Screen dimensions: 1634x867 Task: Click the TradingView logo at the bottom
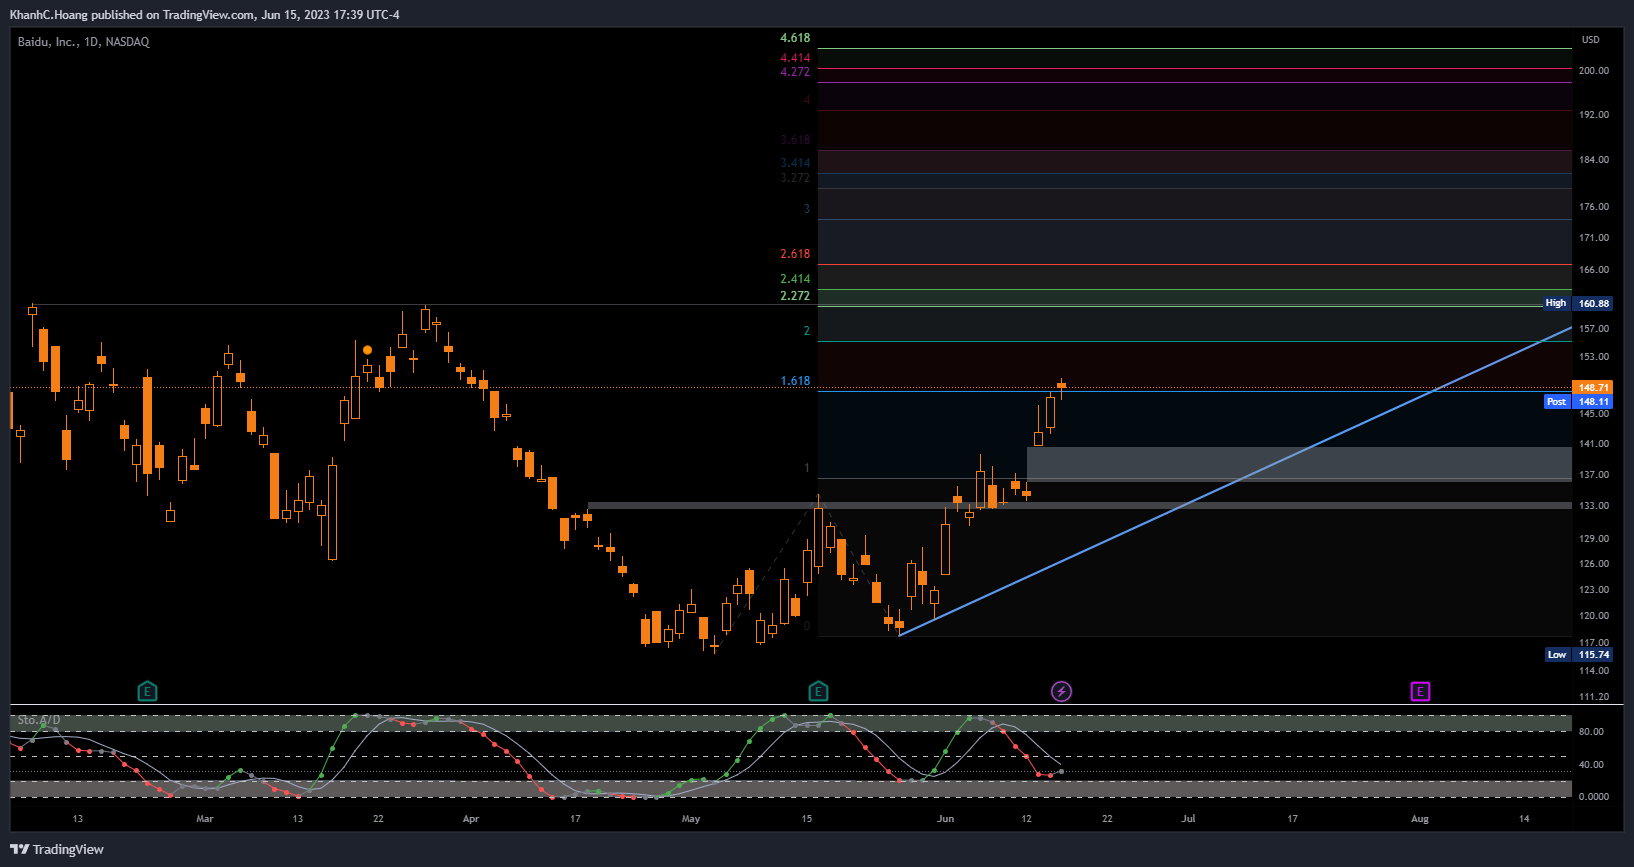pyautogui.click(x=57, y=849)
